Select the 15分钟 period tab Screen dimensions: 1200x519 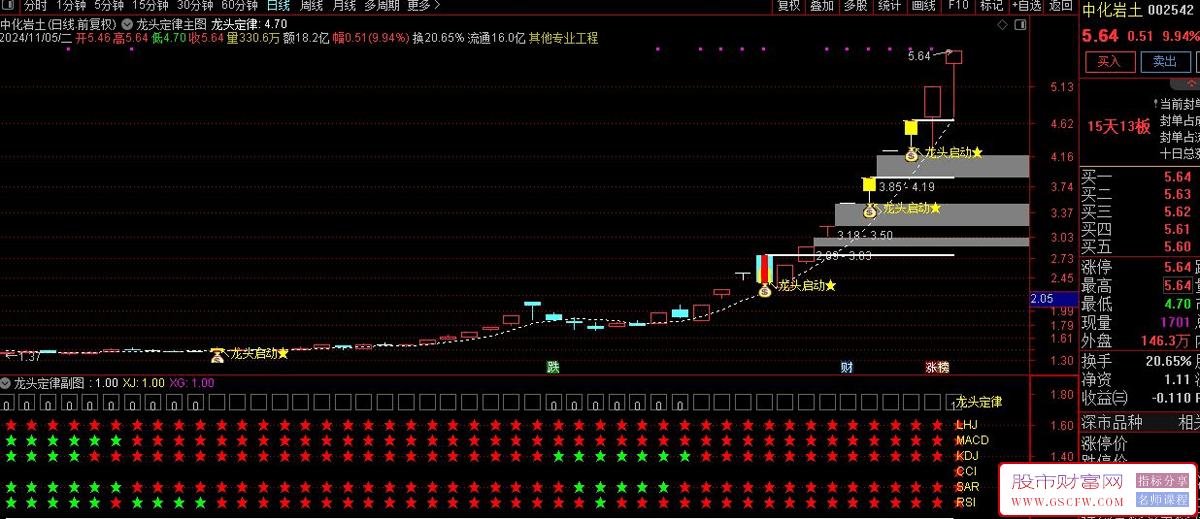click(x=150, y=6)
